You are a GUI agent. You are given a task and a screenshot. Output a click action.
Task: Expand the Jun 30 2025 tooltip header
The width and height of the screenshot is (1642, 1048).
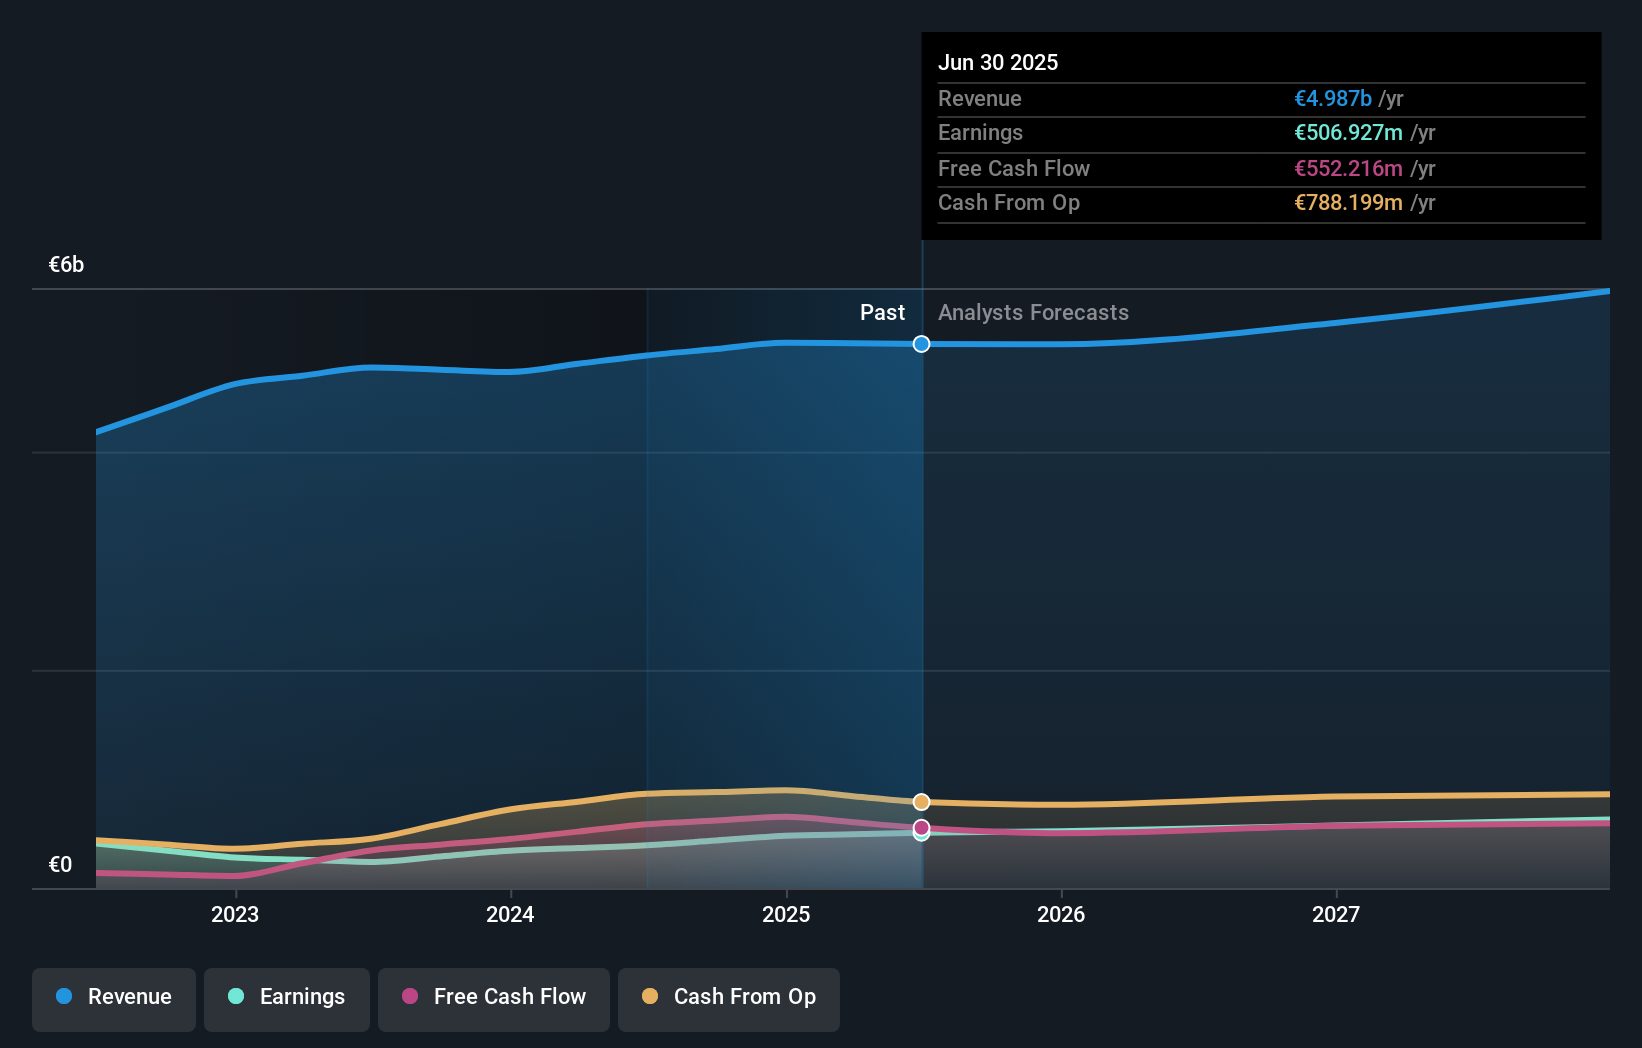tap(998, 62)
